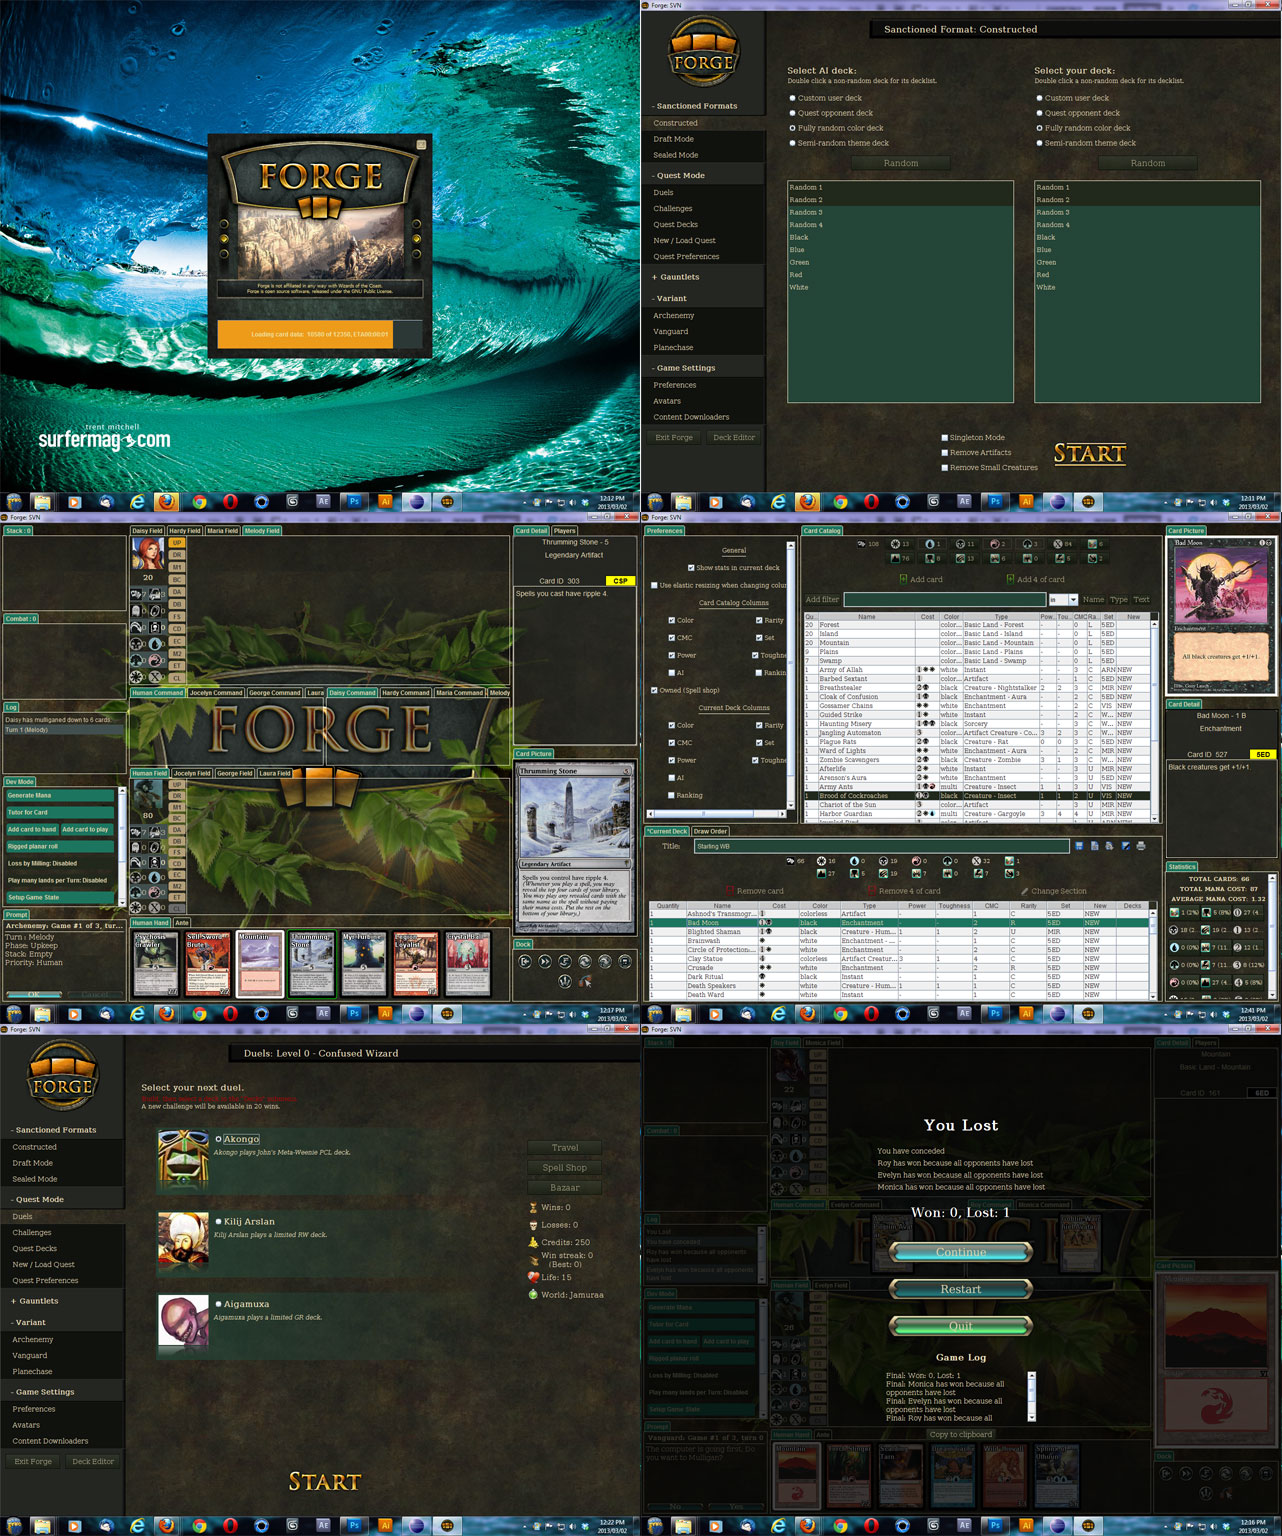Click the print deck icon beside the Title field

click(x=1141, y=846)
